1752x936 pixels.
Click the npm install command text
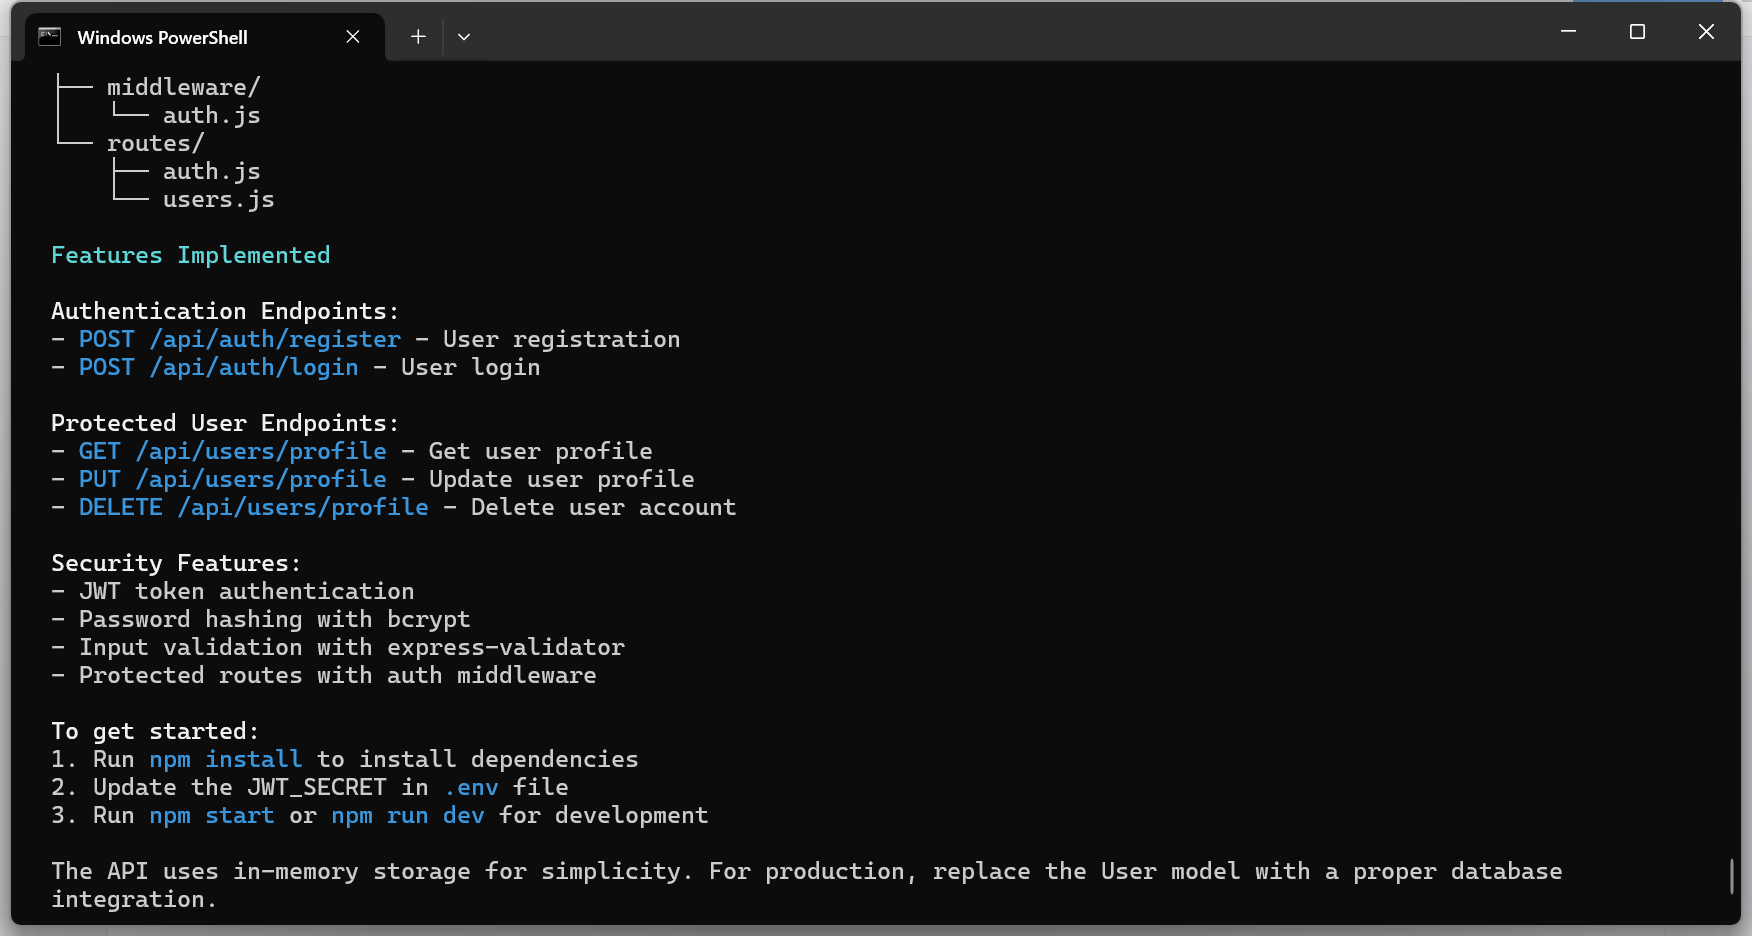[x=225, y=760]
